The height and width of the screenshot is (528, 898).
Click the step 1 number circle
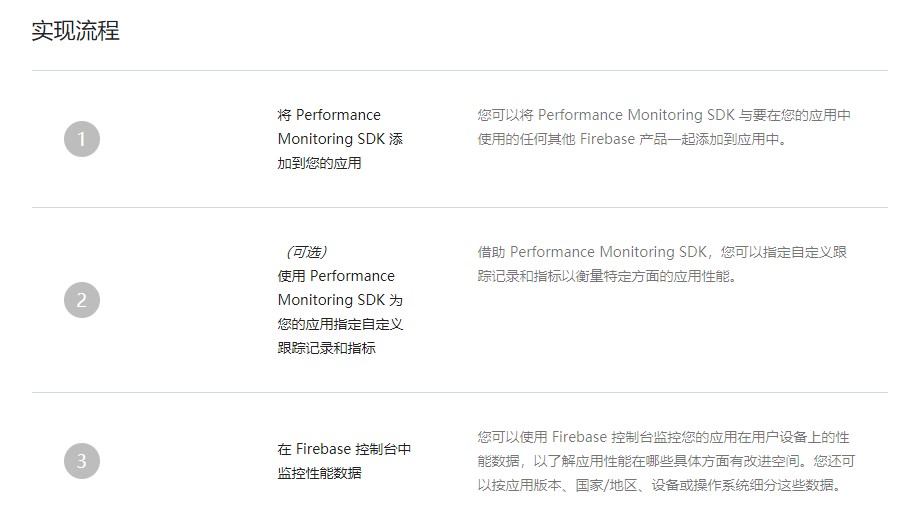pyautogui.click(x=82, y=139)
